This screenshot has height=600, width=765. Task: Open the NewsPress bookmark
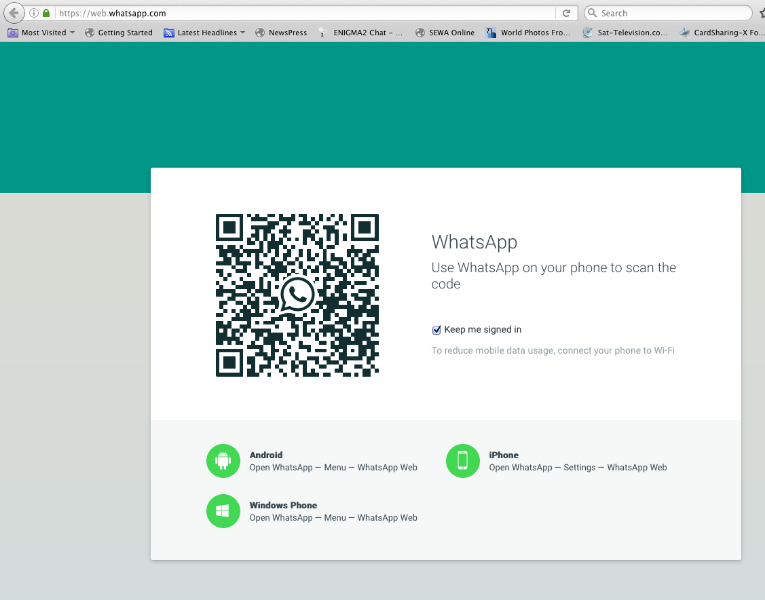[282, 33]
